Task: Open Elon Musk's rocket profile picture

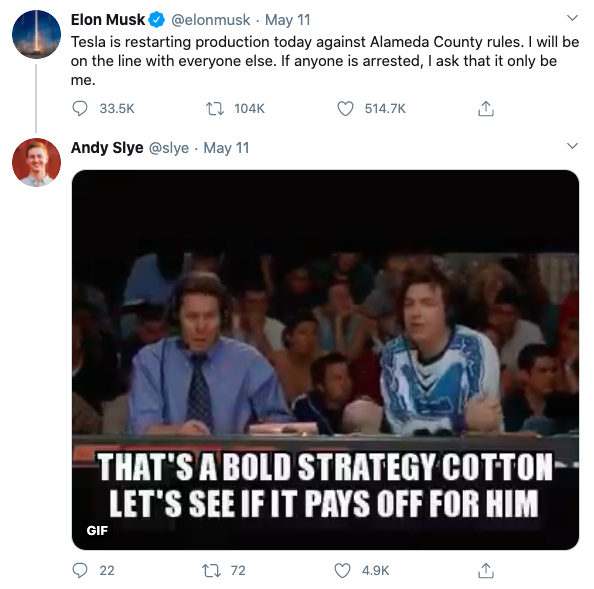Action: pos(36,34)
